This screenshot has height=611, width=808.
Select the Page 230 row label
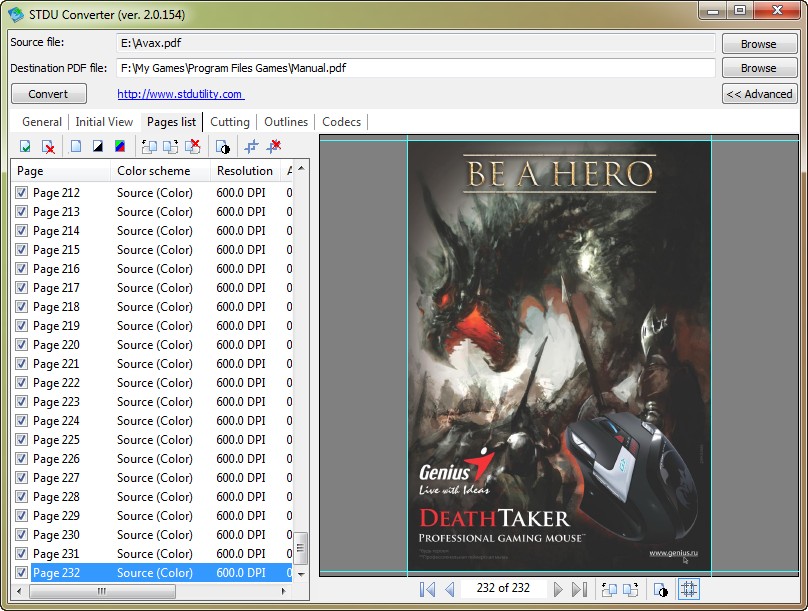pos(56,535)
